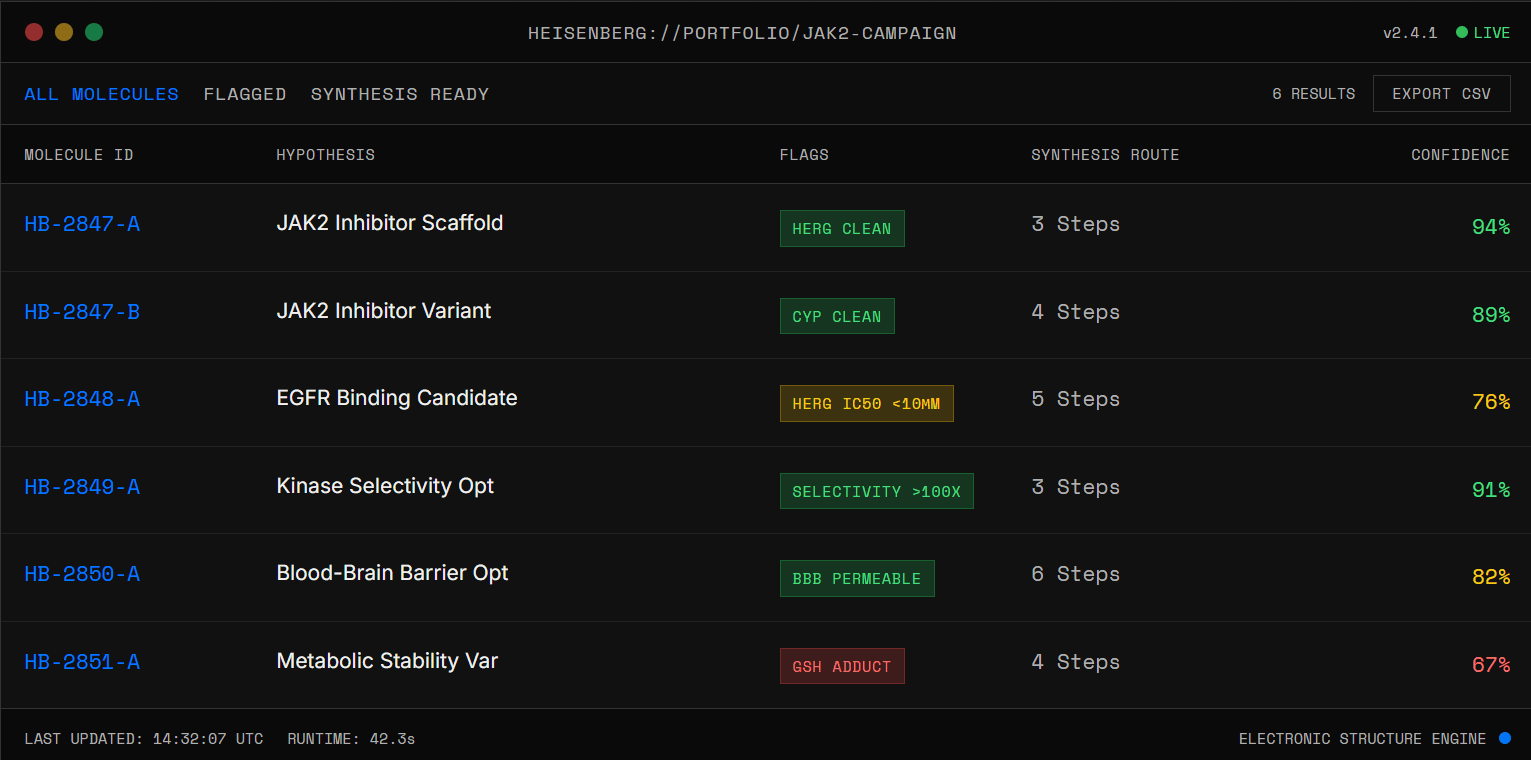Export results with Export CSV button
Screen dimensions: 1531x760
pos(1441,94)
